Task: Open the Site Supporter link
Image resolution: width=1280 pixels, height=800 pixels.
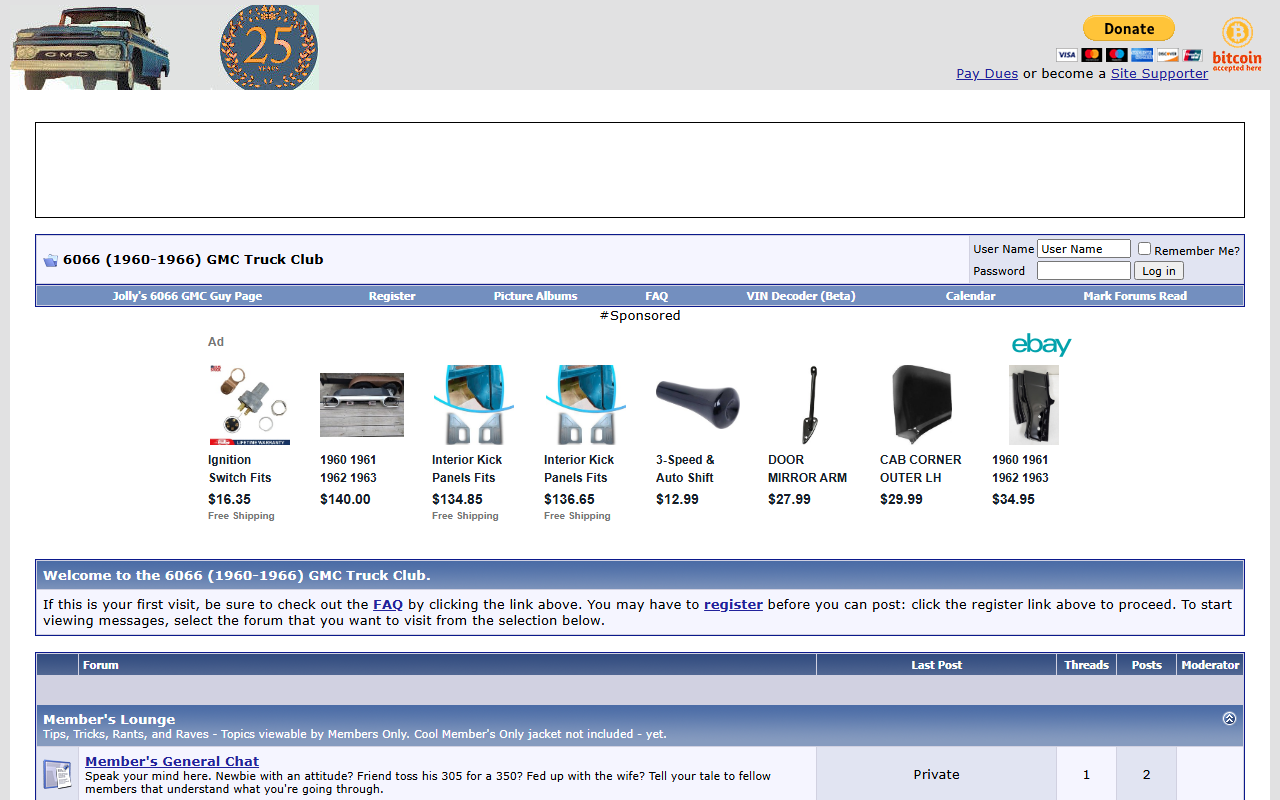Action: click(x=1159, y=73)
